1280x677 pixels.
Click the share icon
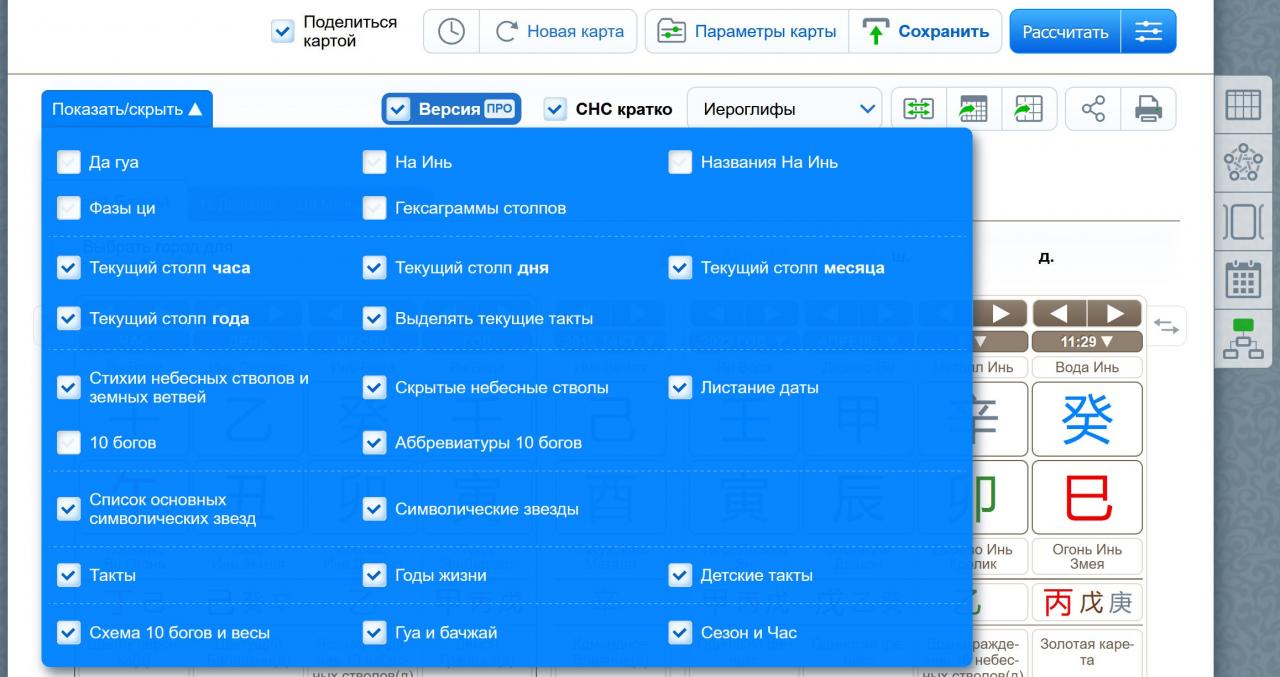click(x=1093, y=109)
